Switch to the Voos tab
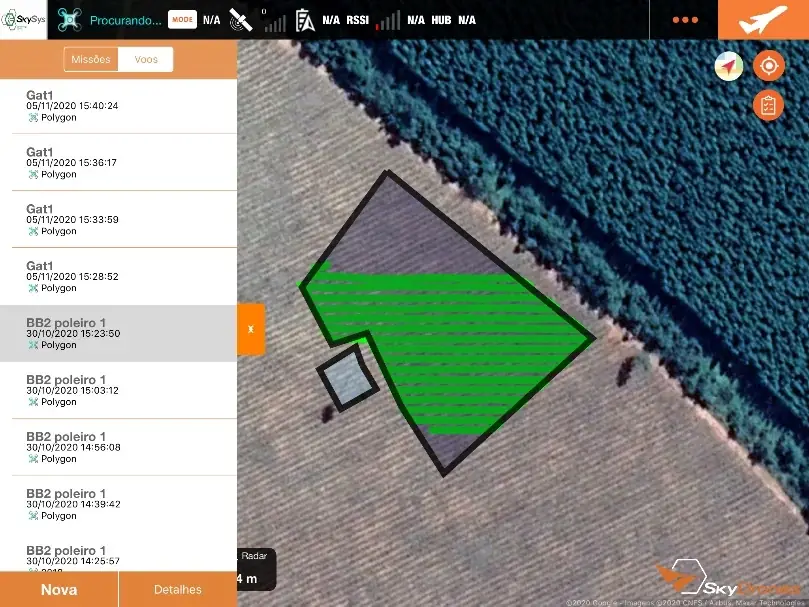This screenshot has height=607, width=809. coord(146,59)
